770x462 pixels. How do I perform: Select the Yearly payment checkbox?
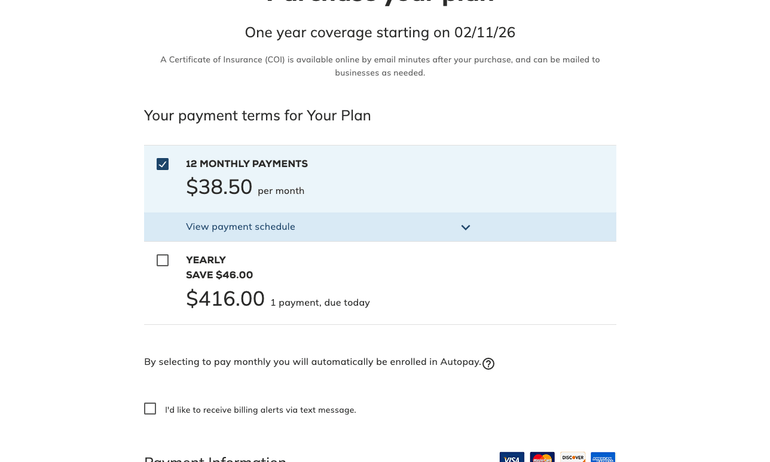pyautogui.click(x=163, y=260)
